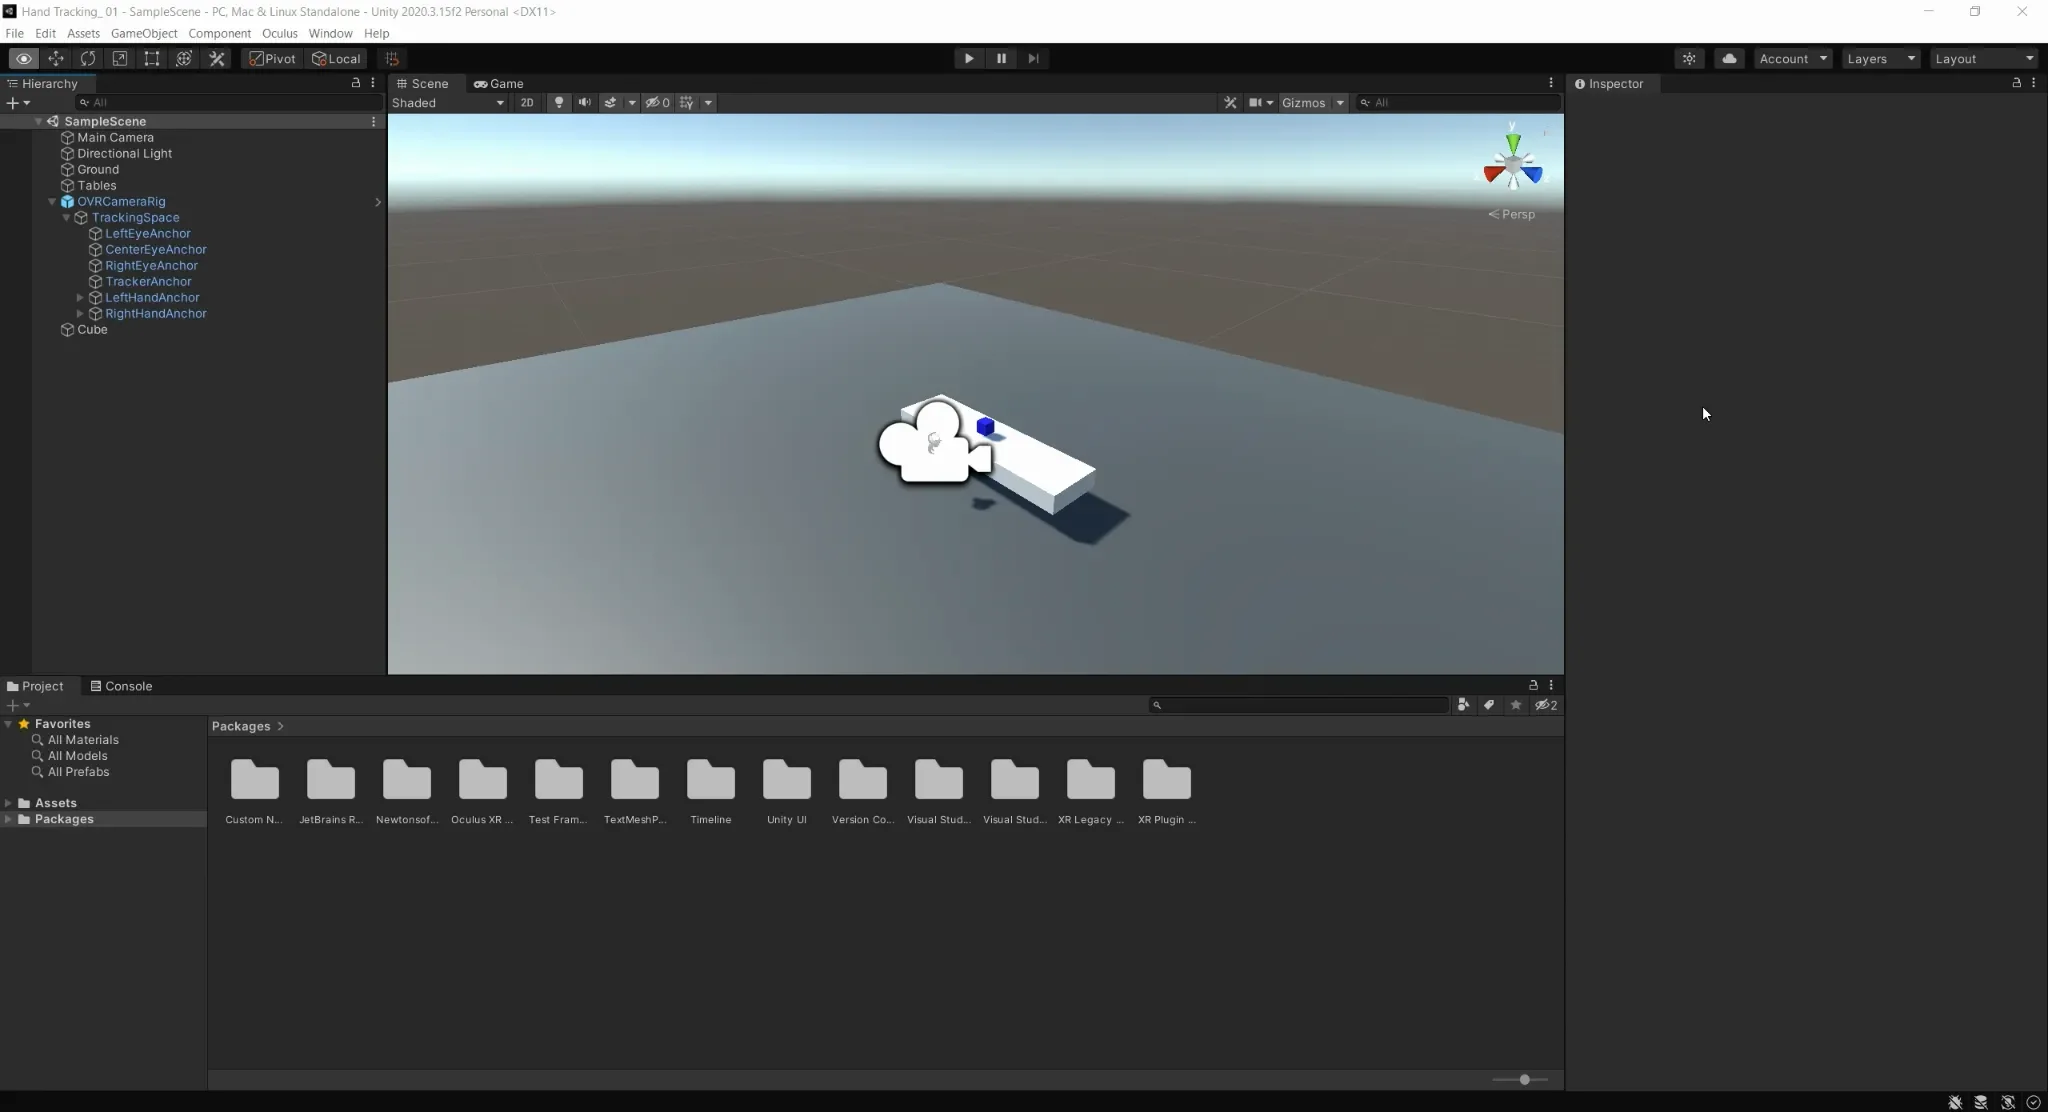This screenshot has width=2048, height=1112.
Task: Switch to 2D view mode
Action: coord(526,102)
